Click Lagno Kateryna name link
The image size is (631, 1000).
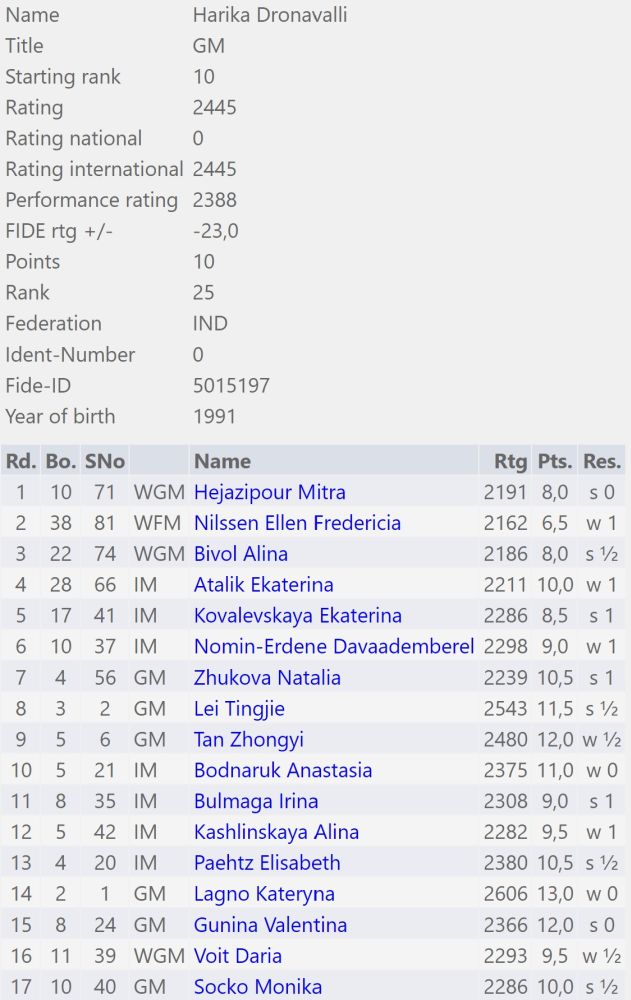pos(264,894)
